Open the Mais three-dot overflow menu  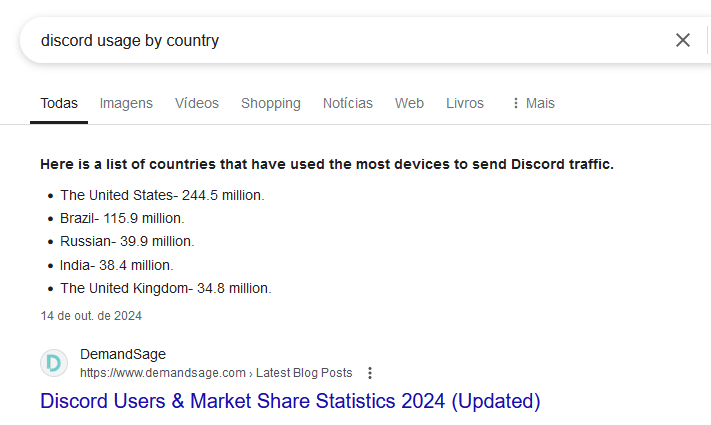(534, 103)
